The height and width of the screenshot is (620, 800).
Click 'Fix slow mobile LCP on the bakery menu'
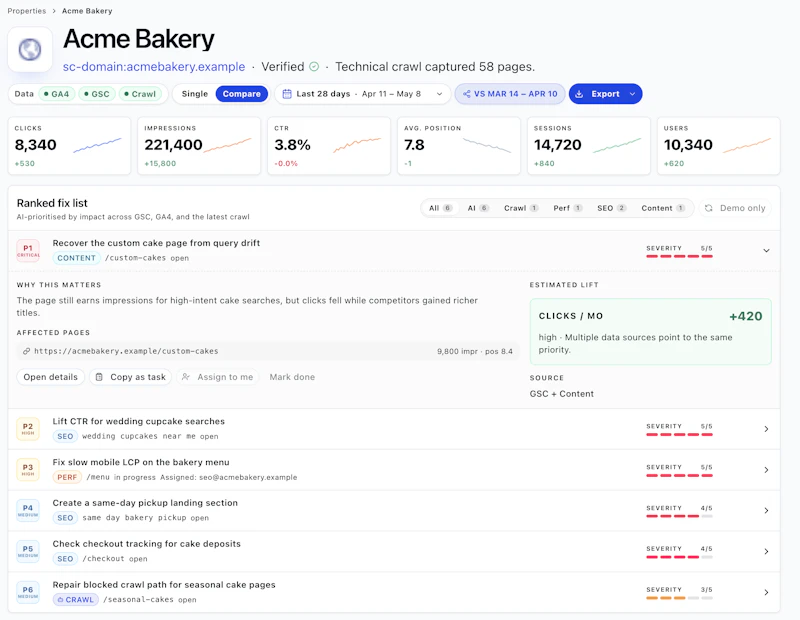141,462
